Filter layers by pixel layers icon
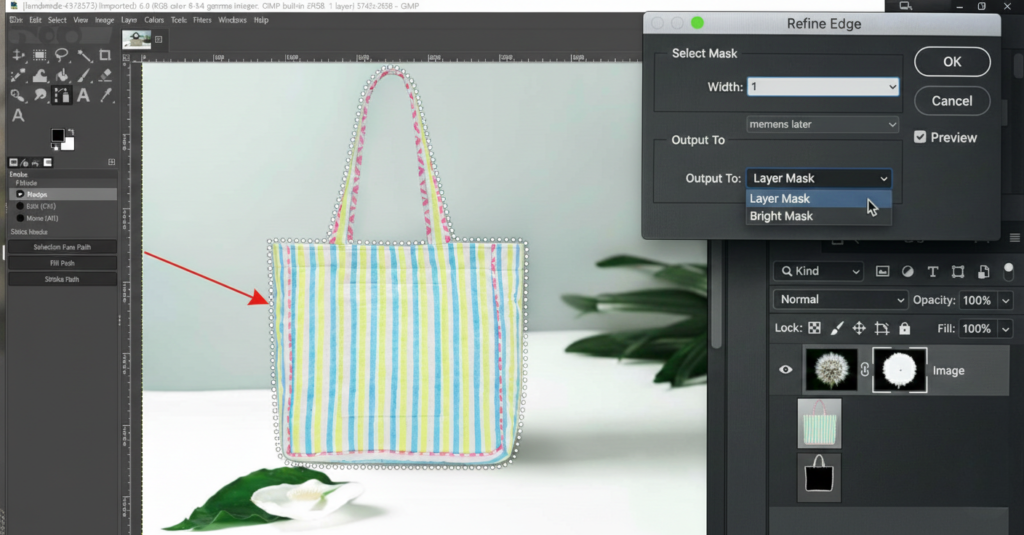 pos(882,271)
